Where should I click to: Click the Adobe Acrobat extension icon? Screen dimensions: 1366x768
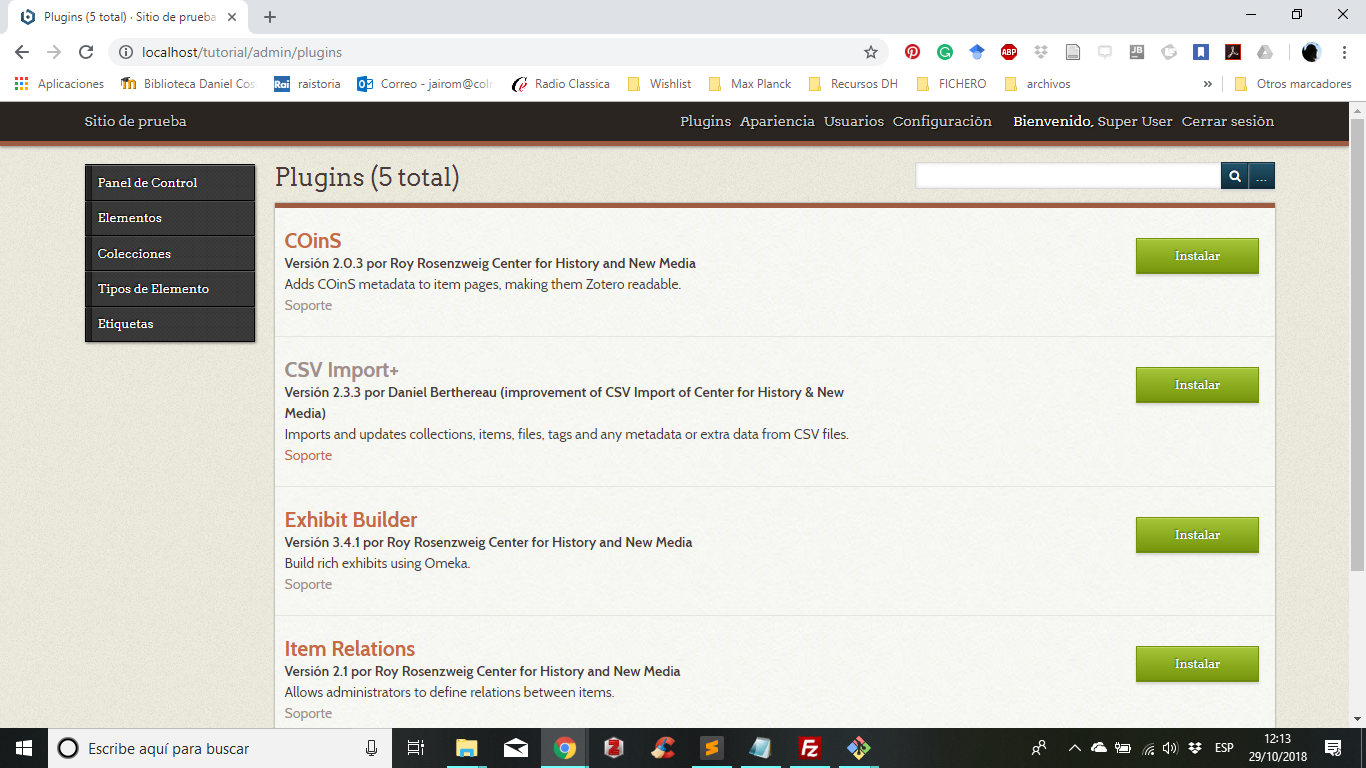tap(1233, 51)
